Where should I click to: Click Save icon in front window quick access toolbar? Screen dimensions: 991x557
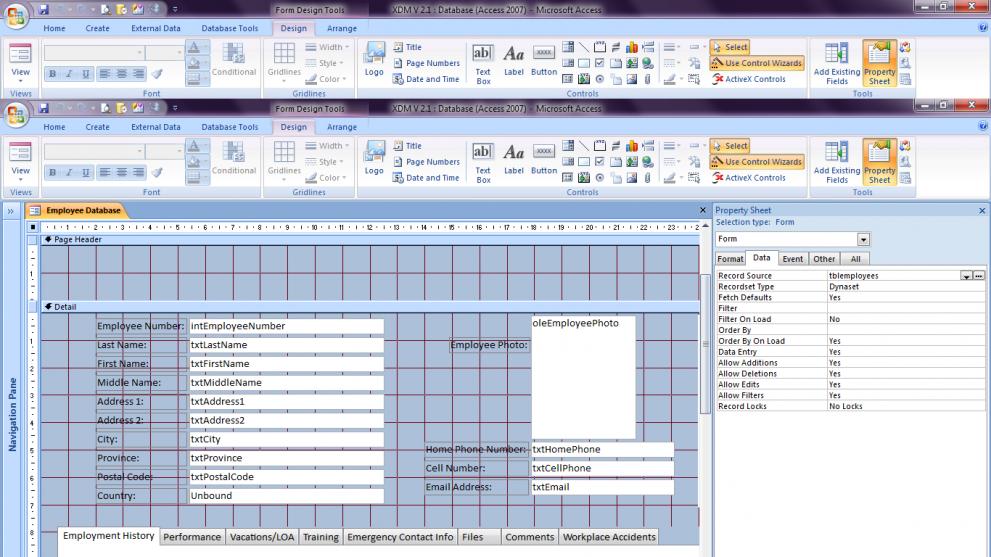click(44, 108)
